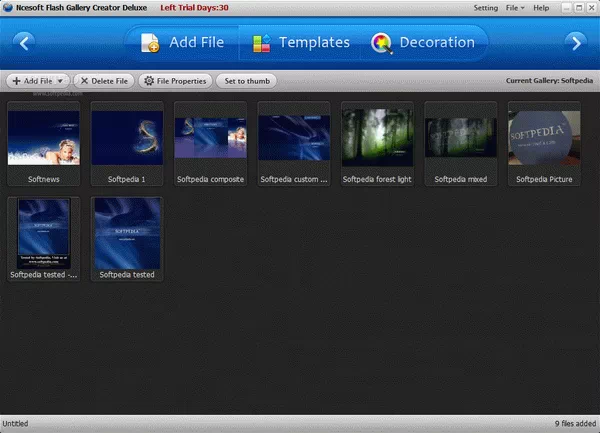Select the Softpedia composite thumbnail
The image size is (600, 433).
pyautogui.click(x=210, y=138)
